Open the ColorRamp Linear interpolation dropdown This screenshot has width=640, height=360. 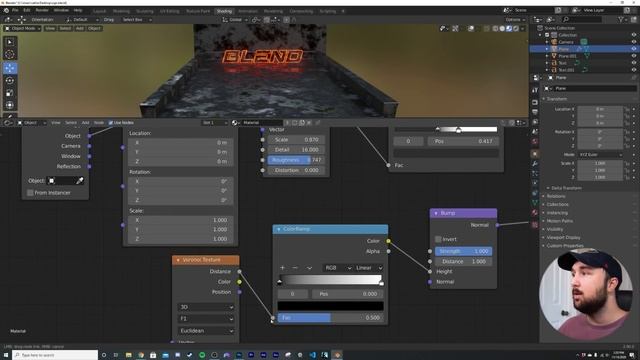tap(369, 268)
